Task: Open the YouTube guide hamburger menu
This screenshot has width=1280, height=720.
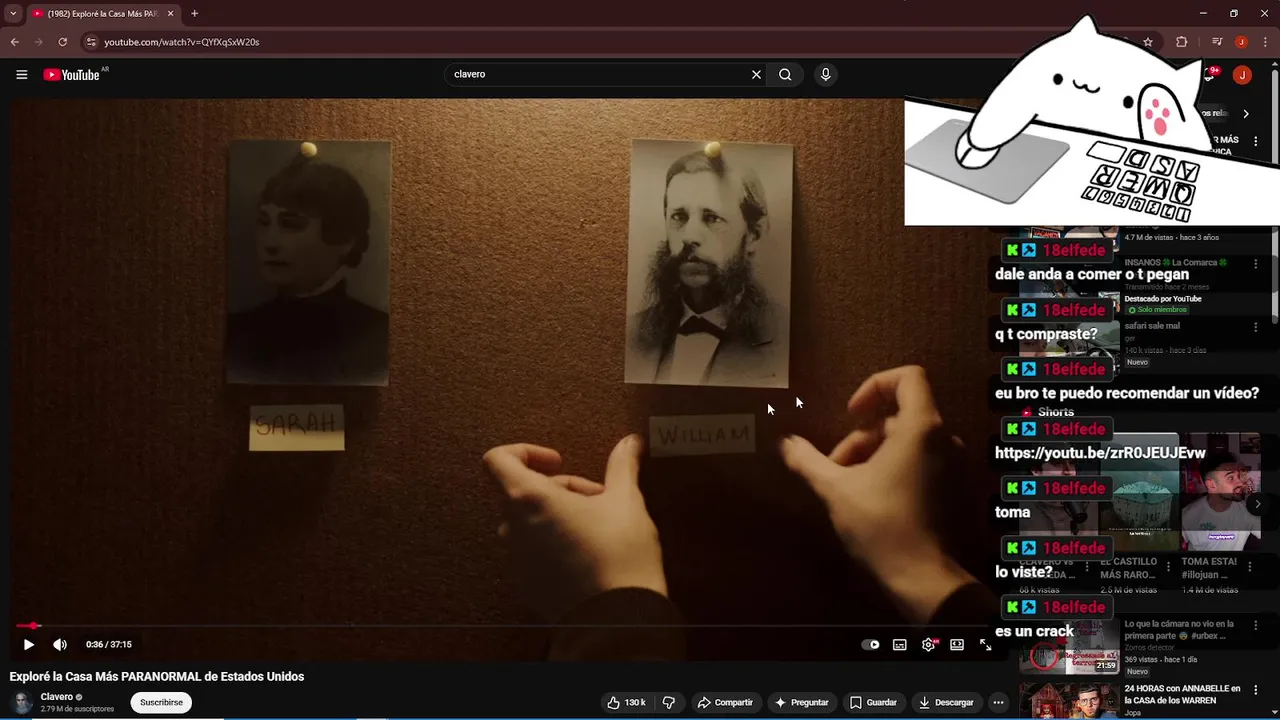Action: [x=21, y=74]
